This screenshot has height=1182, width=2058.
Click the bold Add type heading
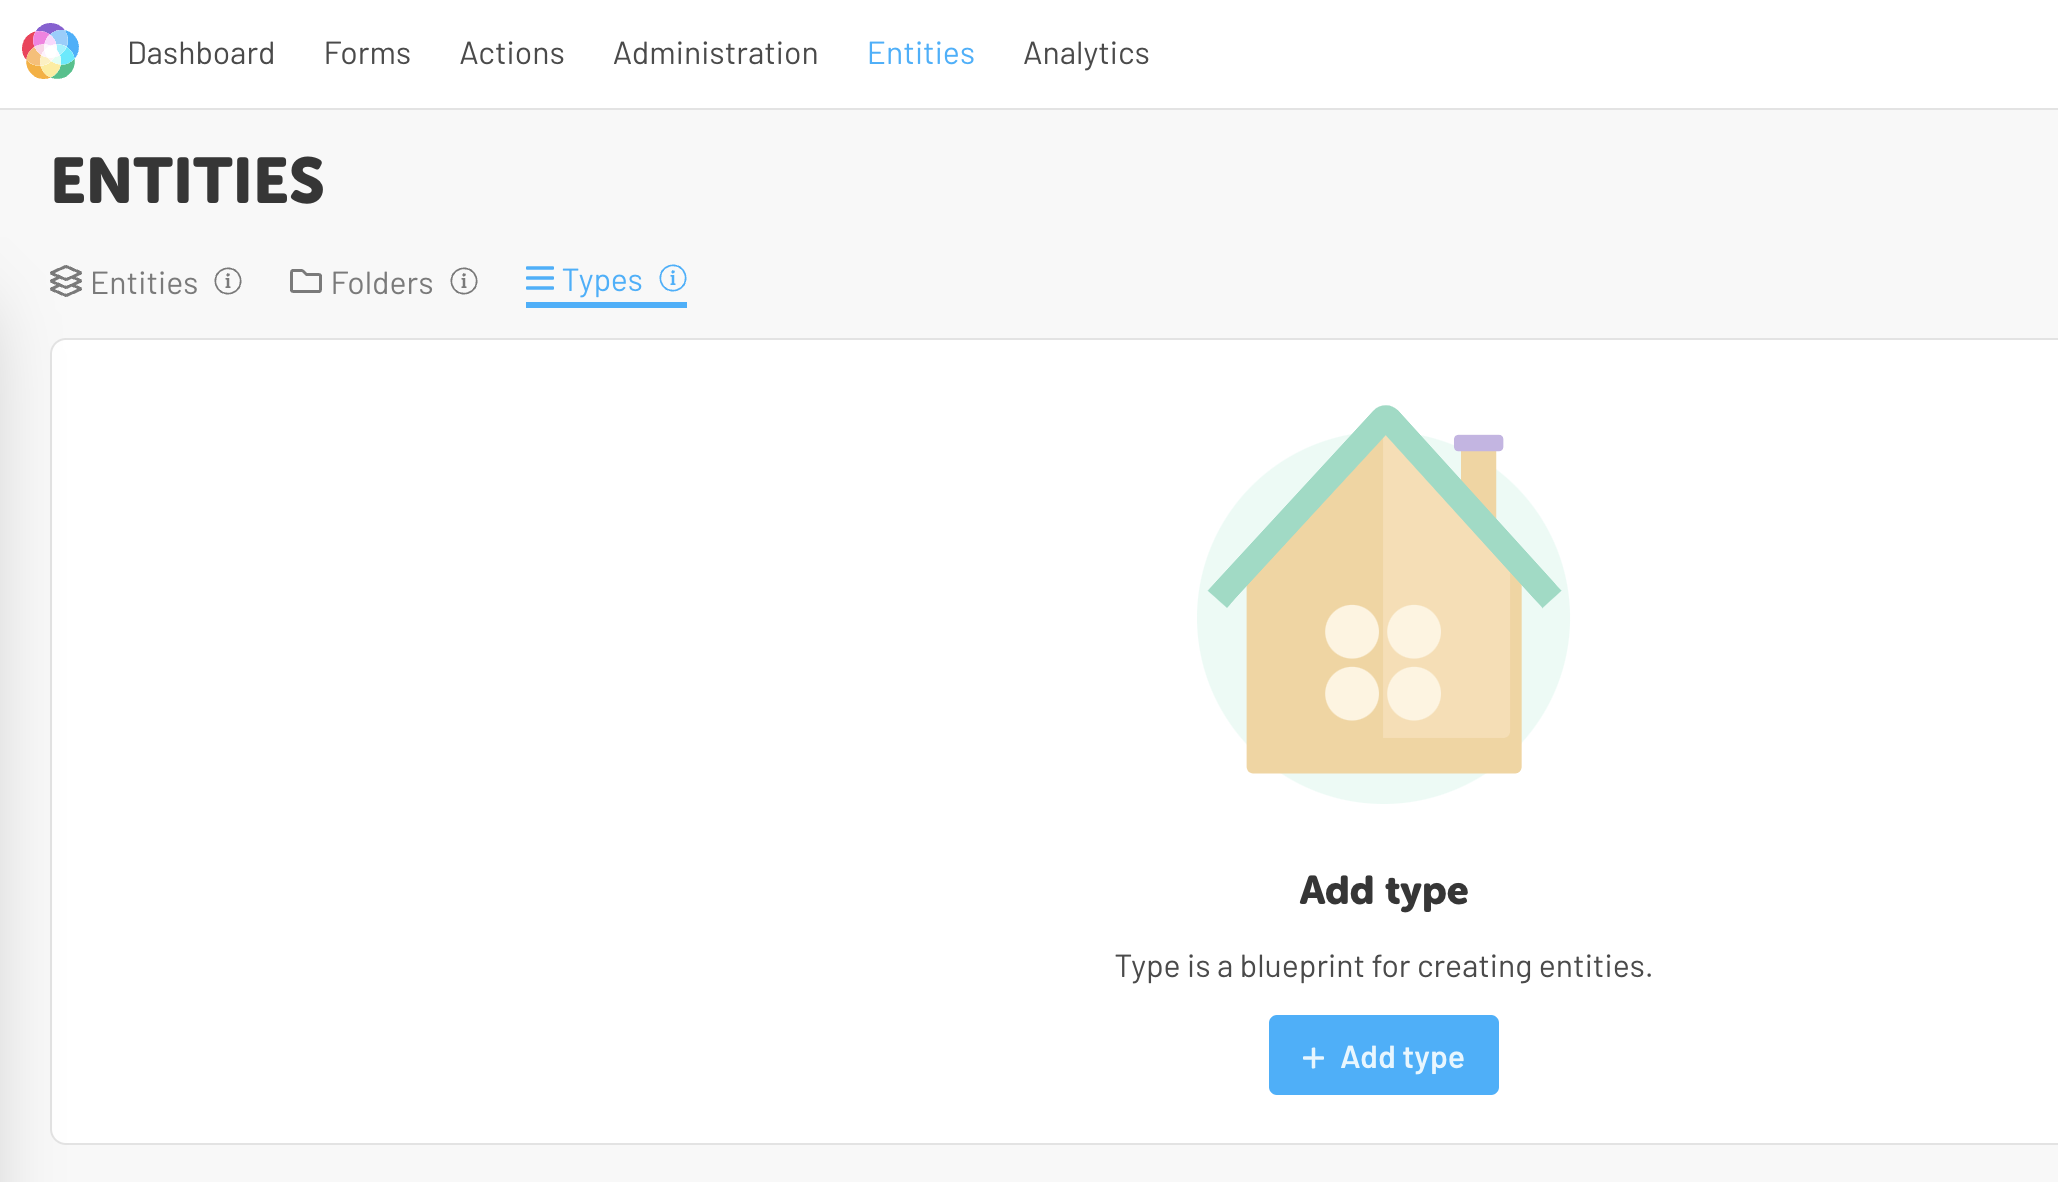click(x=1383, y=890)
